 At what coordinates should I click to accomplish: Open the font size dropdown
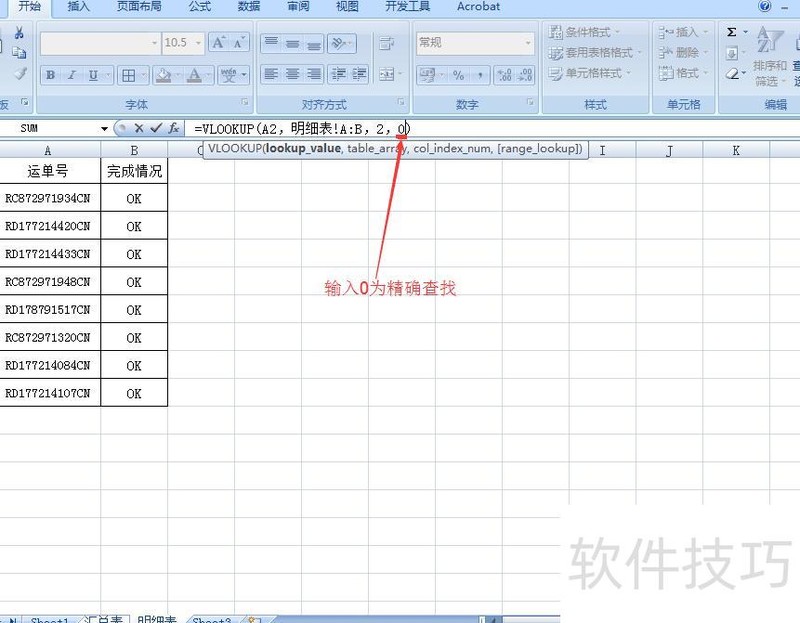(197, 43)
